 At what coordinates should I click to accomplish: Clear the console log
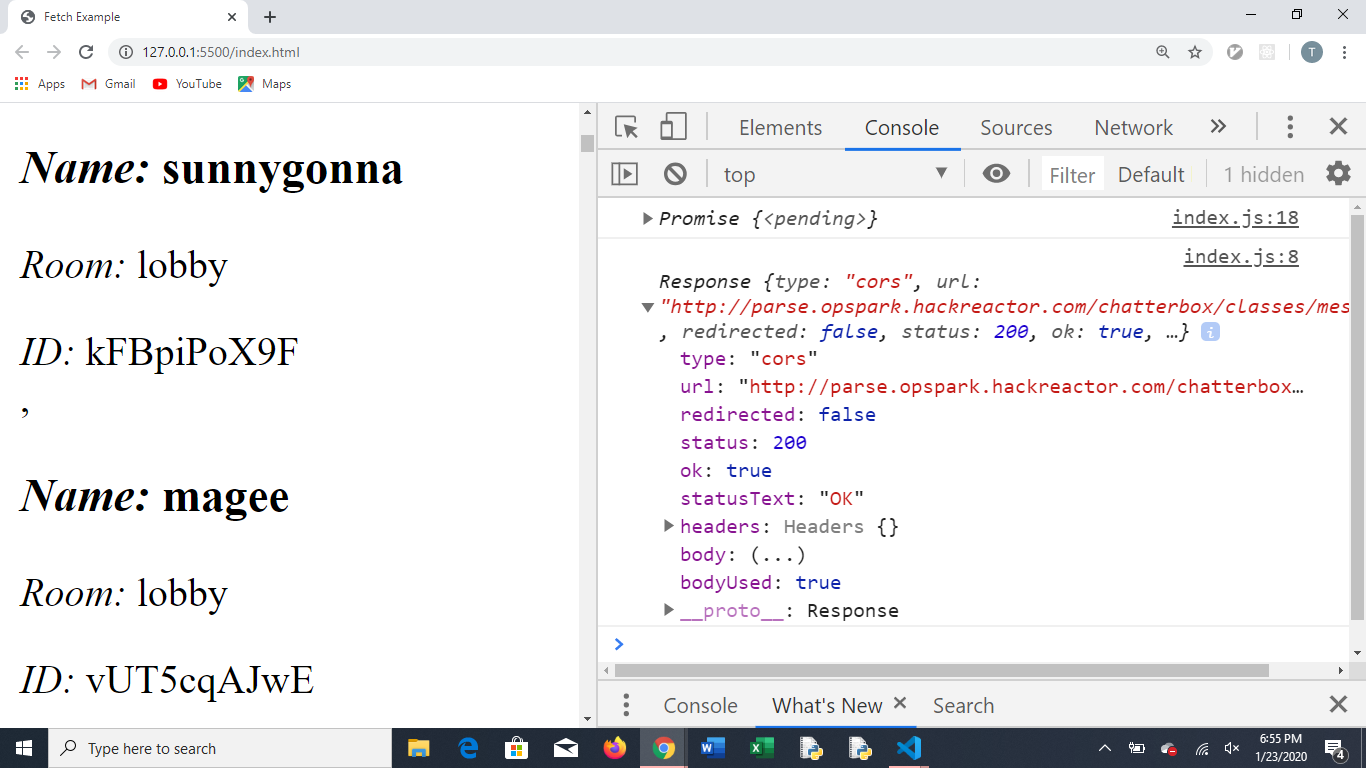click(675, 174)
